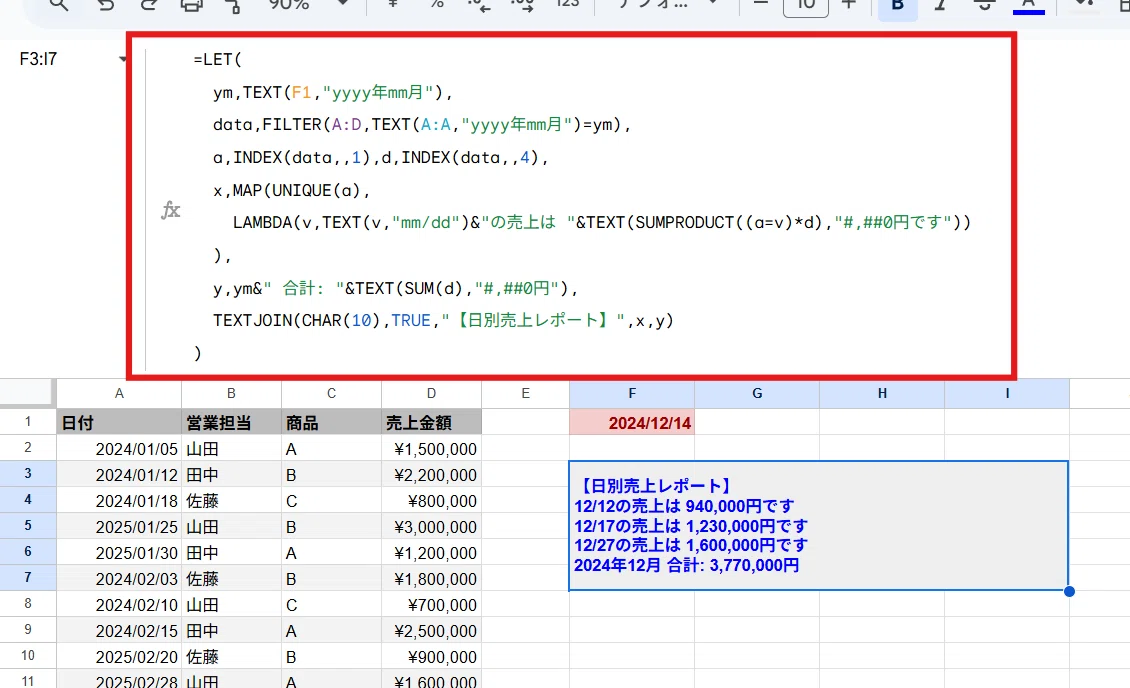Select column B header
Viewport: 1130px width, 688px height.
[x=231, y=393]
